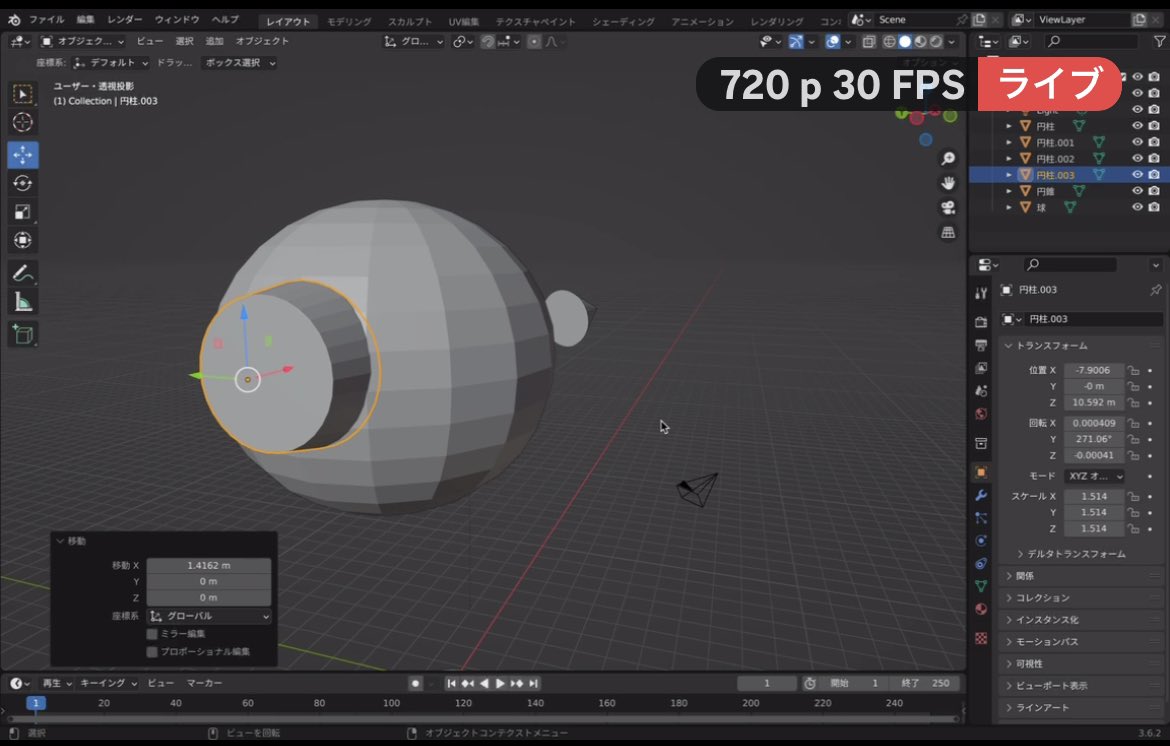Click the current frame number field
1170x746 pixels.
766,683
